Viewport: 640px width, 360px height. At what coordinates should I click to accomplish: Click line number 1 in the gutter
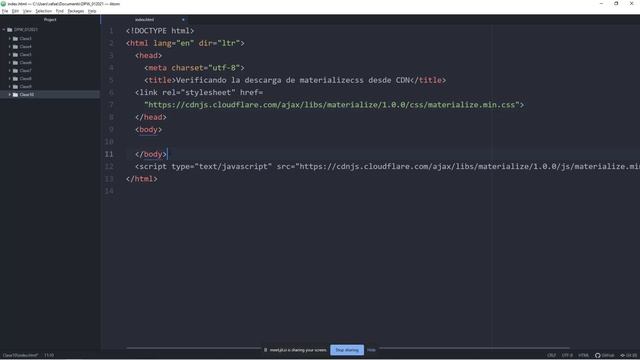click(x=111, y=31)
